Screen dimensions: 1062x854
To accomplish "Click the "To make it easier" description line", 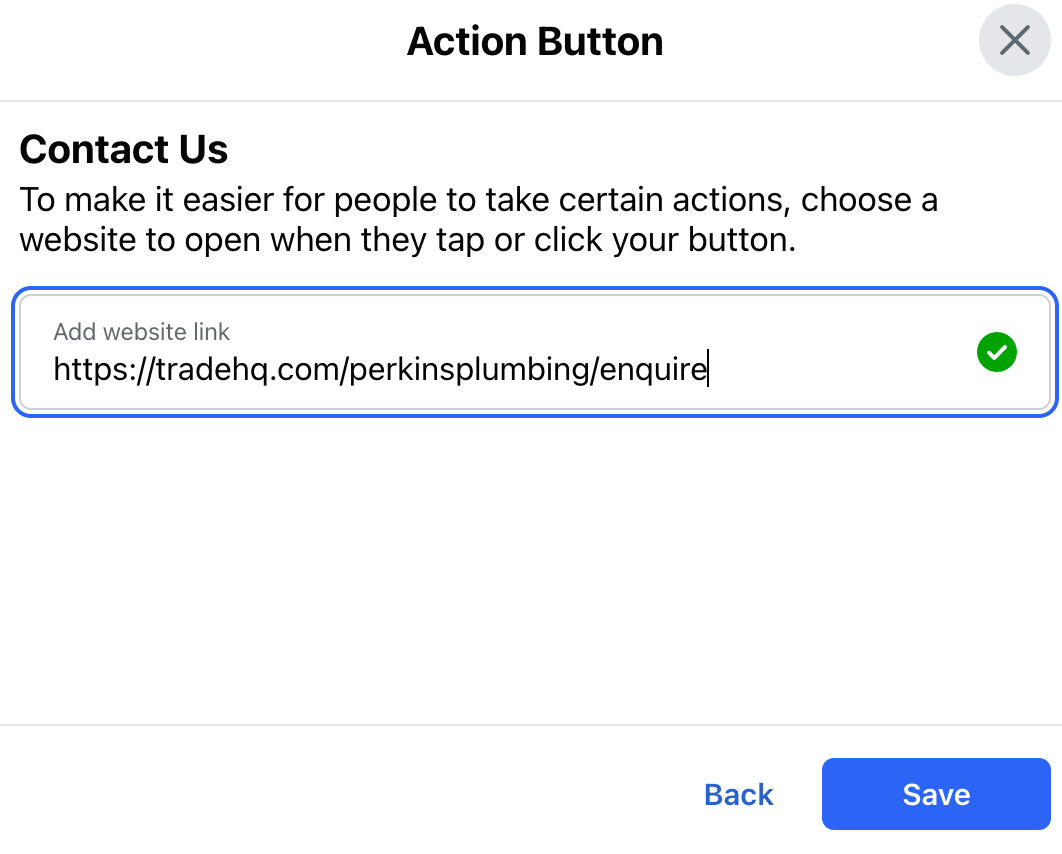I will point(478,200).
